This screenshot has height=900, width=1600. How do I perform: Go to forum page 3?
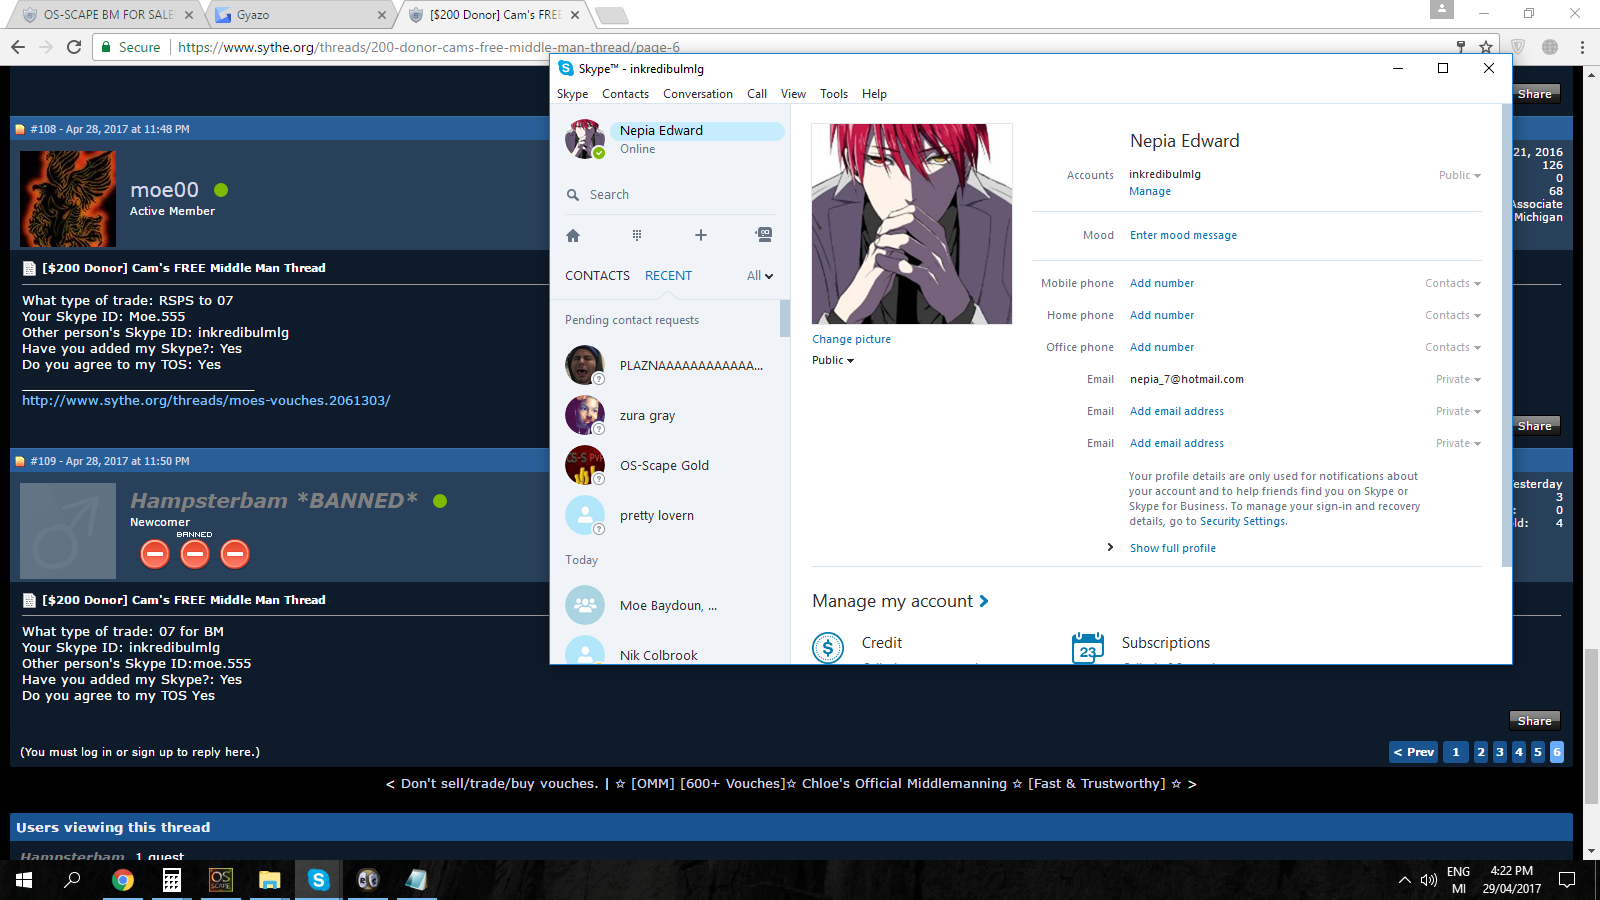point(1500,752)
